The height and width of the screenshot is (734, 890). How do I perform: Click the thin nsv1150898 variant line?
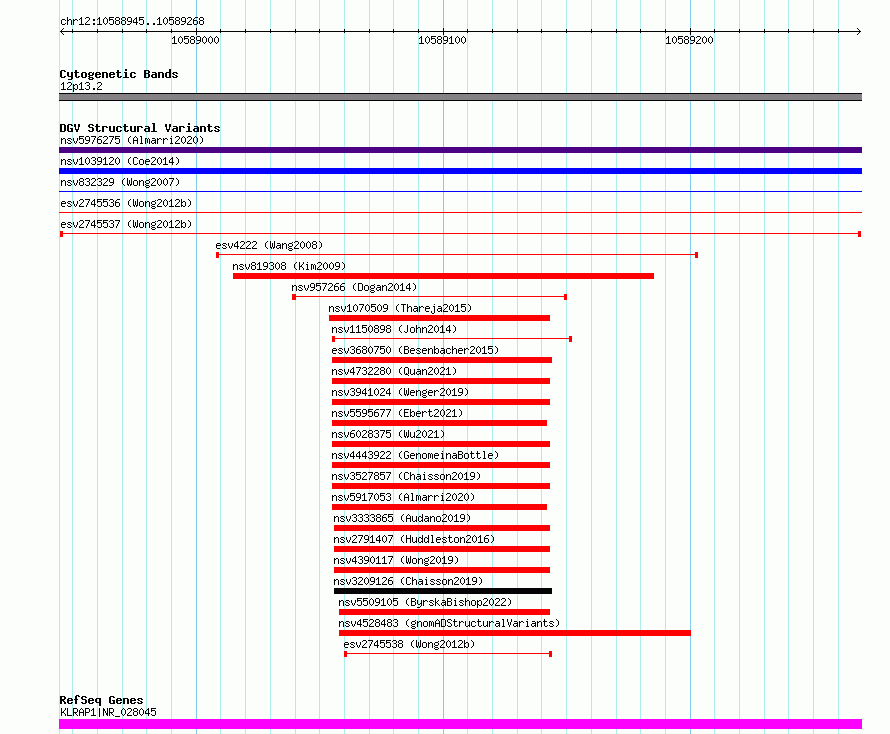(452, 339)
